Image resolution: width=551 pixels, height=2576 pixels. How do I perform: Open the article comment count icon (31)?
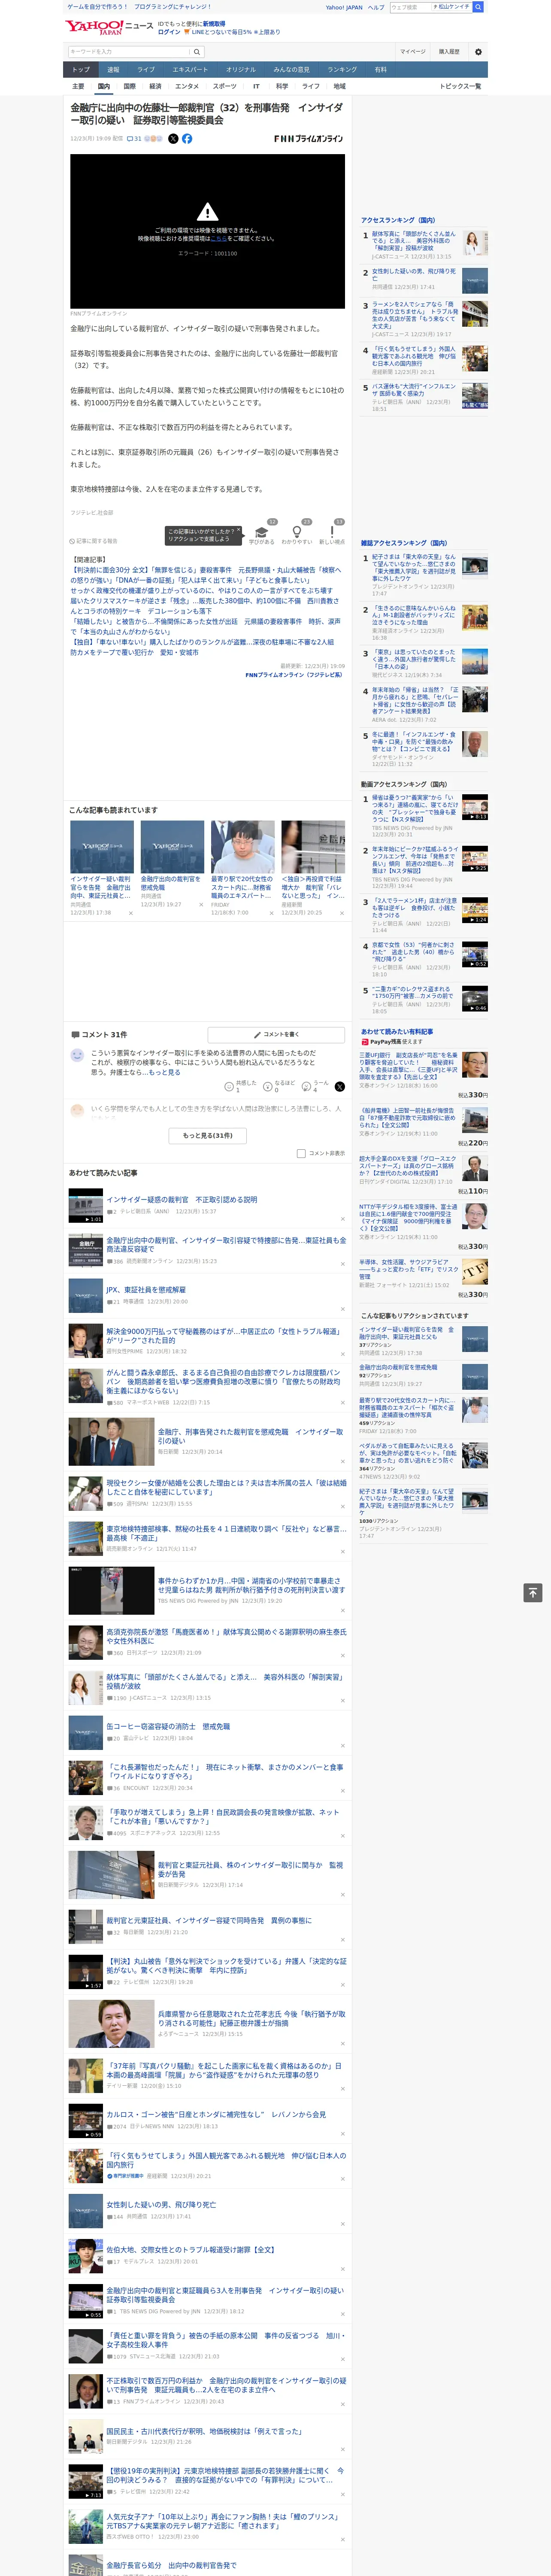pyautogui.click(x=134, y=139)
